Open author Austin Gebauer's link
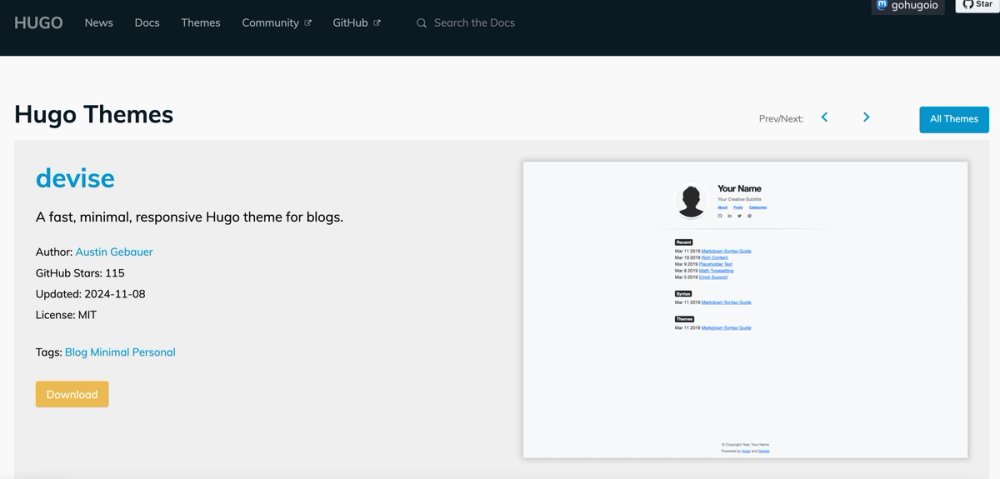 (114, 252)
